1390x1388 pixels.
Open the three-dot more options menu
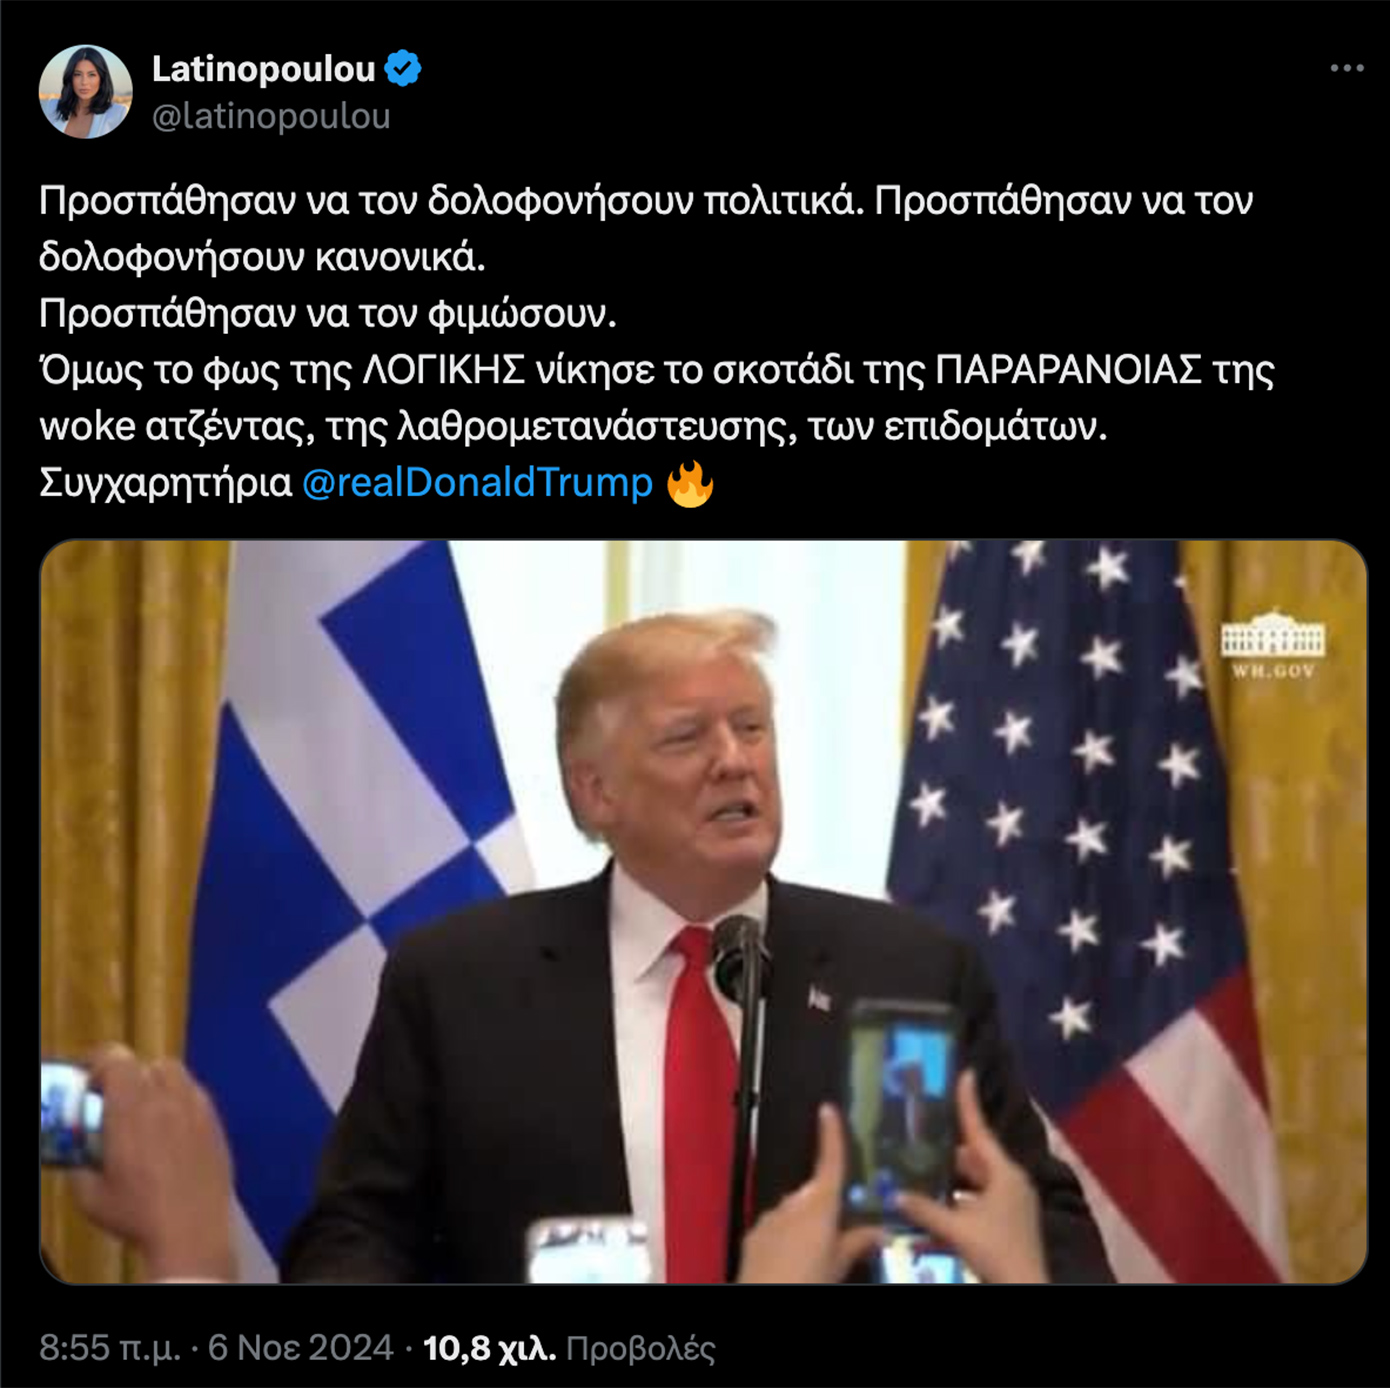tap(1347, 68)
